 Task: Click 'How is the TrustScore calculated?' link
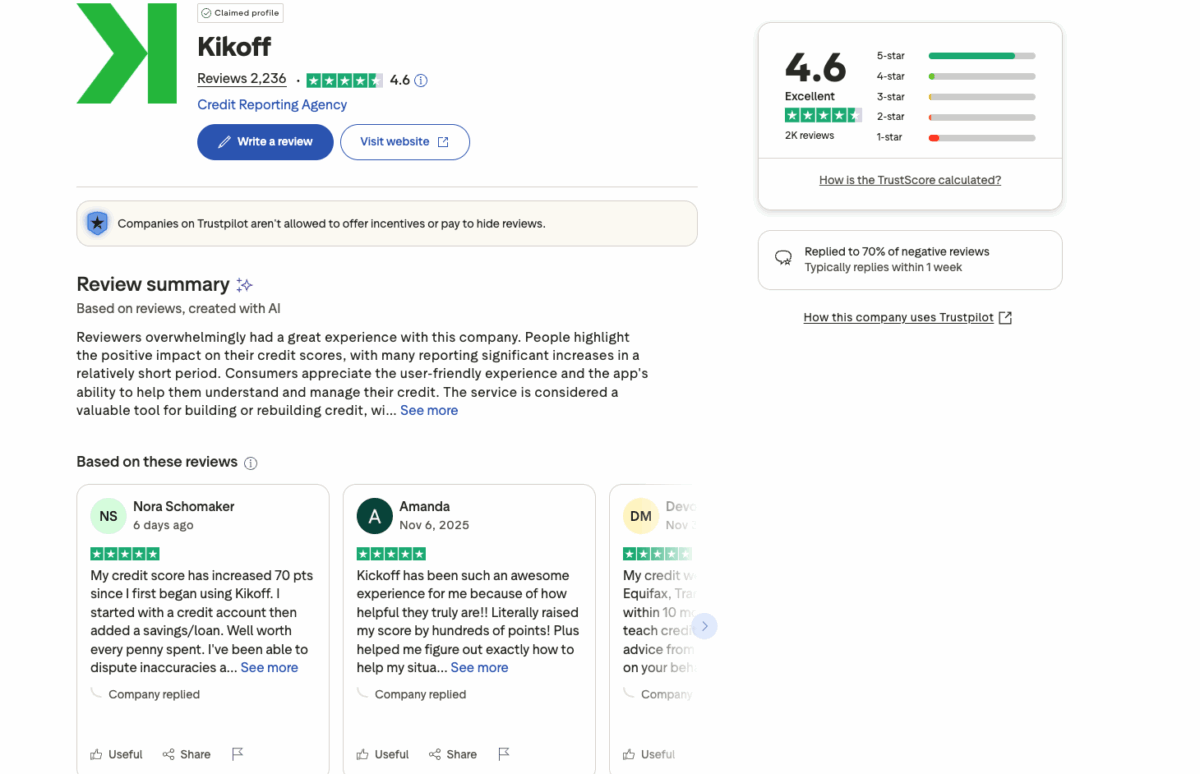point(909,179)
